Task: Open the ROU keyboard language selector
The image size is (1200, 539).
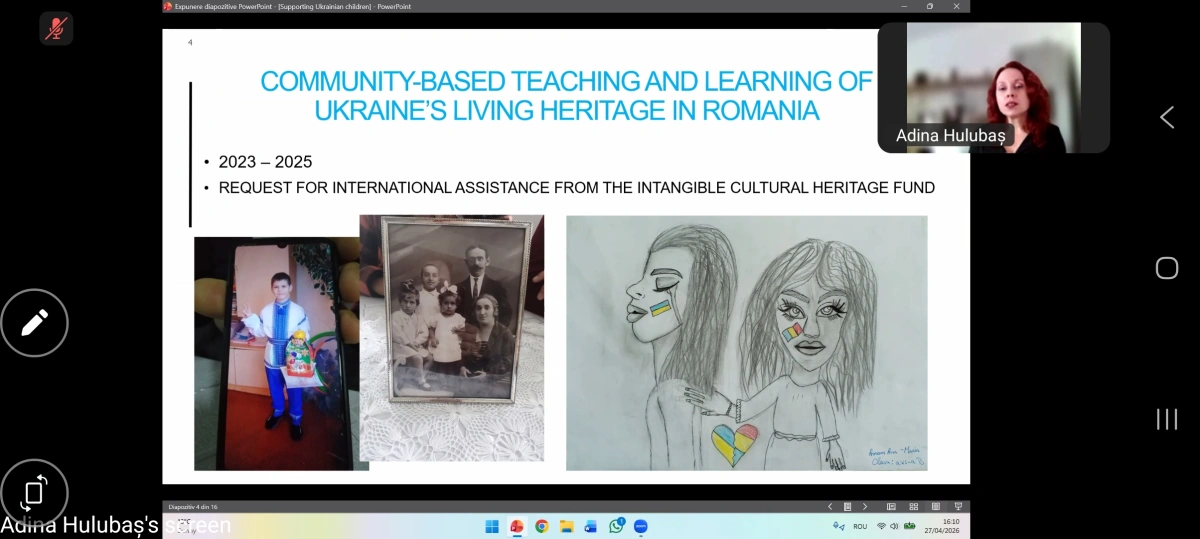Action: (861, 526)
